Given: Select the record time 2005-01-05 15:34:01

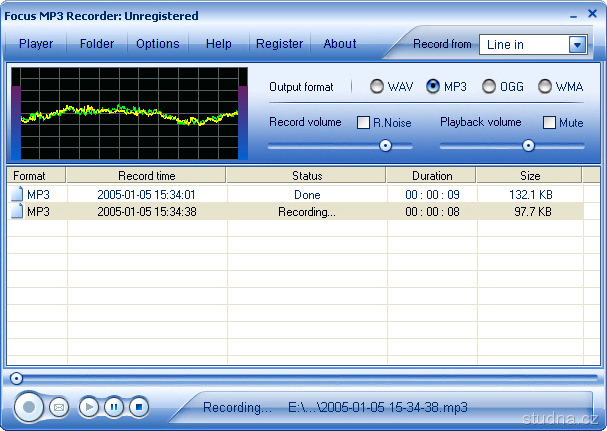Looking at the screenshot, I should (146, 194).
